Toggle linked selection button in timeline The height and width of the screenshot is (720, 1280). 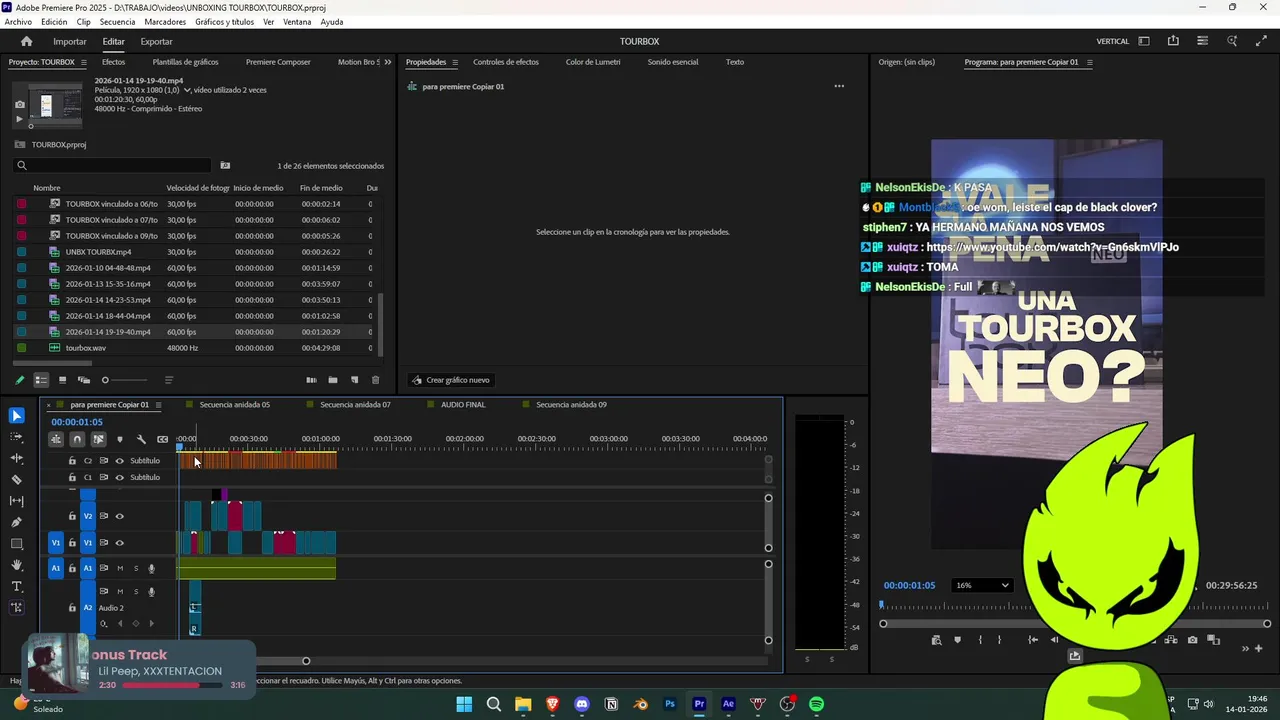[x=98, y=439]
